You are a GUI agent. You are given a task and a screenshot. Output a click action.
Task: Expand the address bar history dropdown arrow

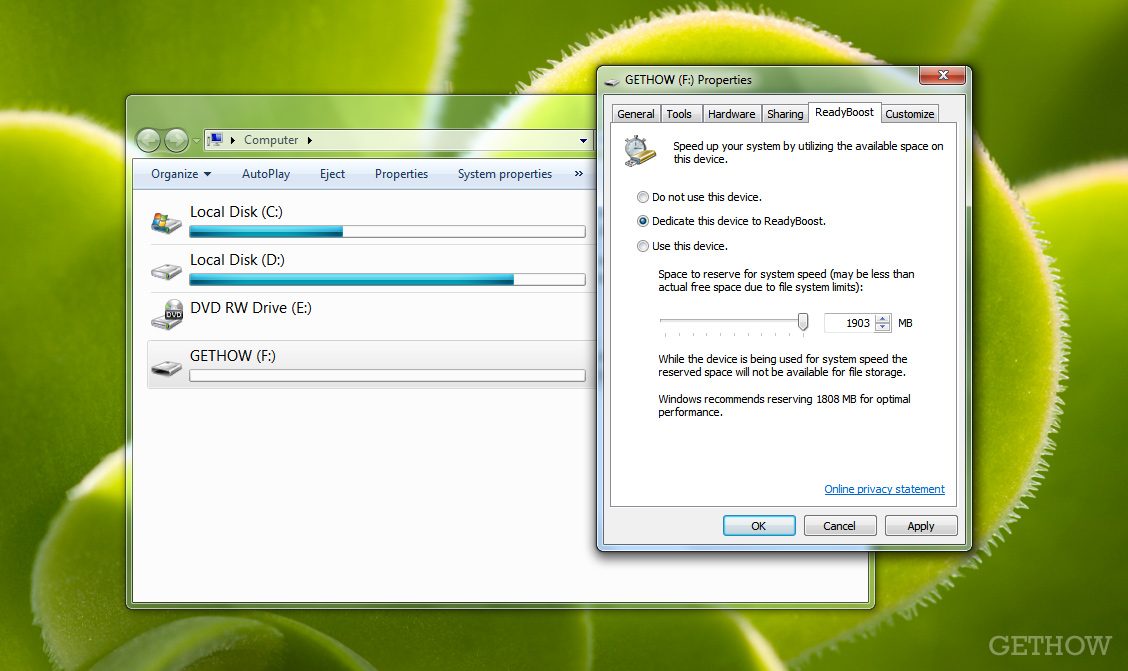(x=583, y=140)
